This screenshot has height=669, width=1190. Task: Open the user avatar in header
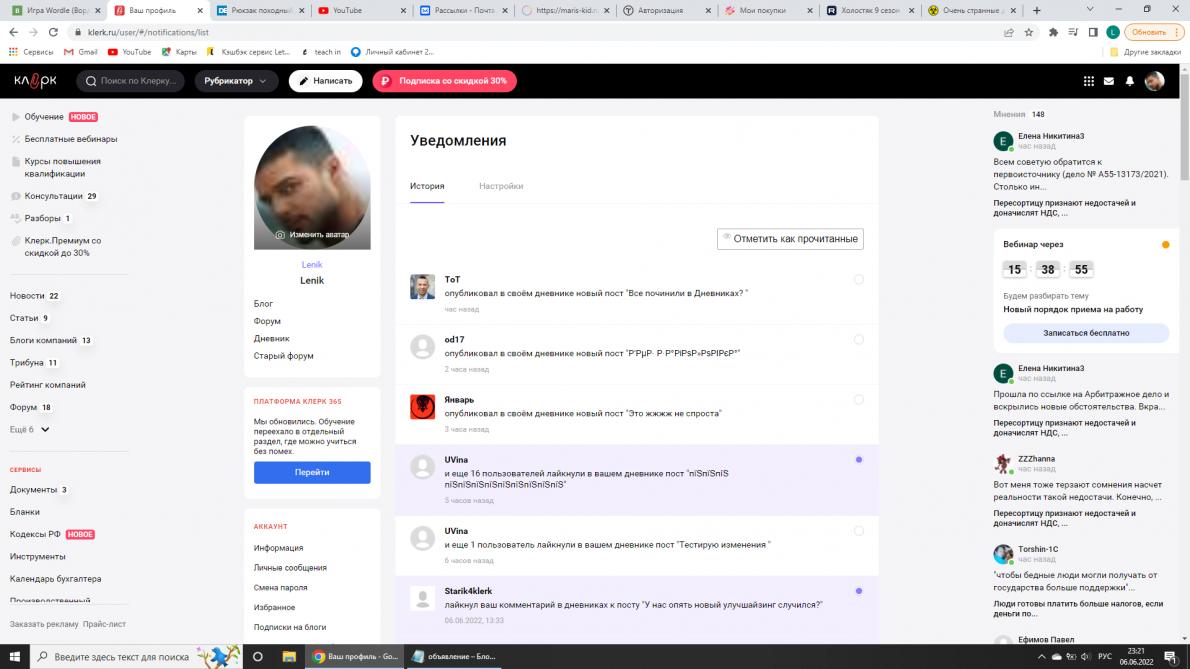pyautogui.click(x=1154, y=81)
